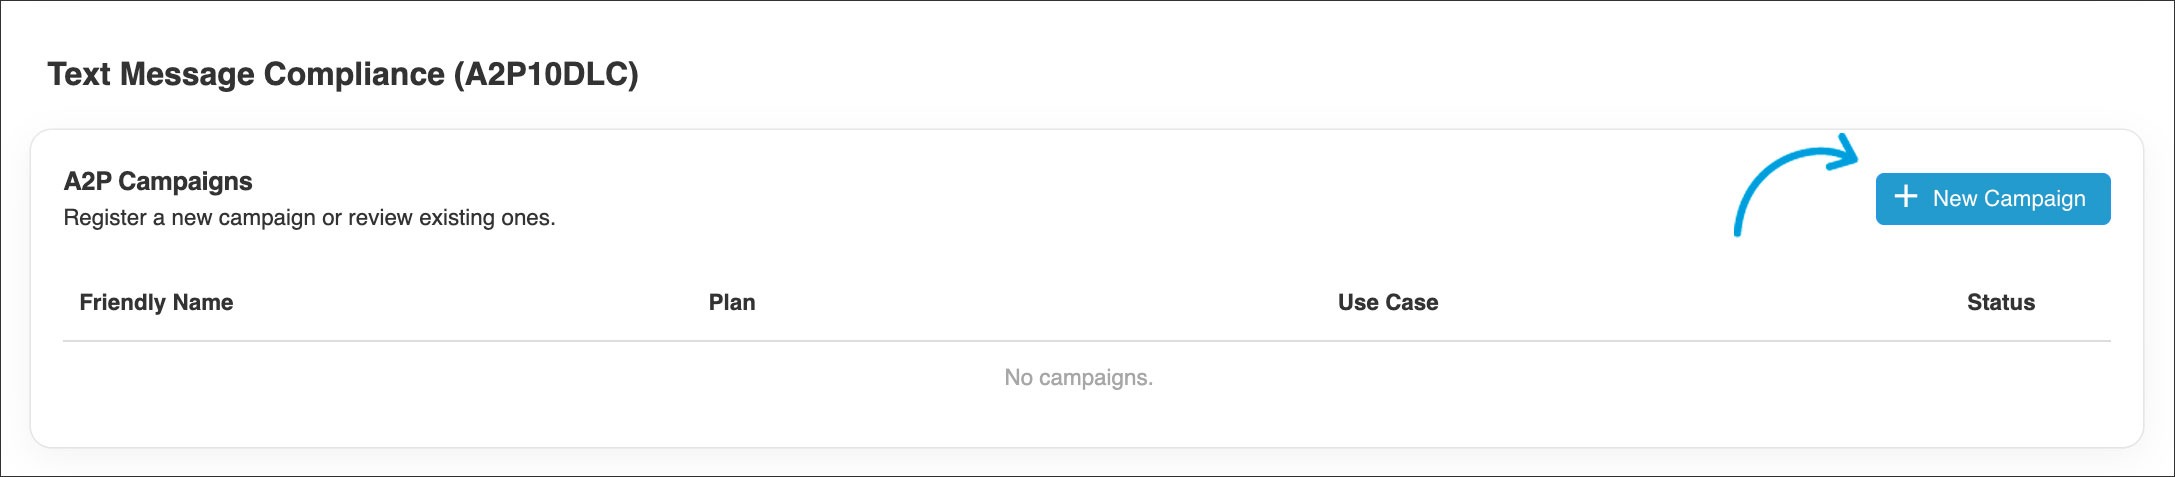Click the word 'Name' in Friendly Name header
Screen dimensions: 2175x477
(203, 303)
